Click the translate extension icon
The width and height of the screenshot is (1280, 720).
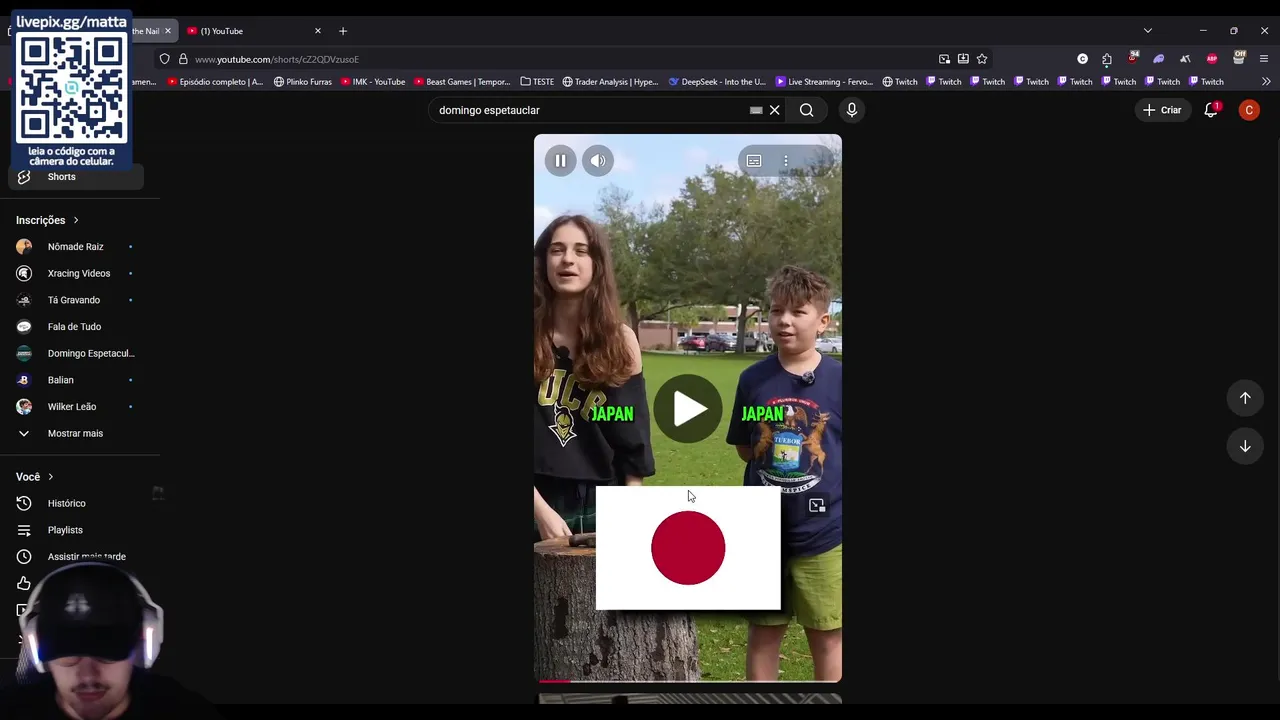(x=1185, y=59)
